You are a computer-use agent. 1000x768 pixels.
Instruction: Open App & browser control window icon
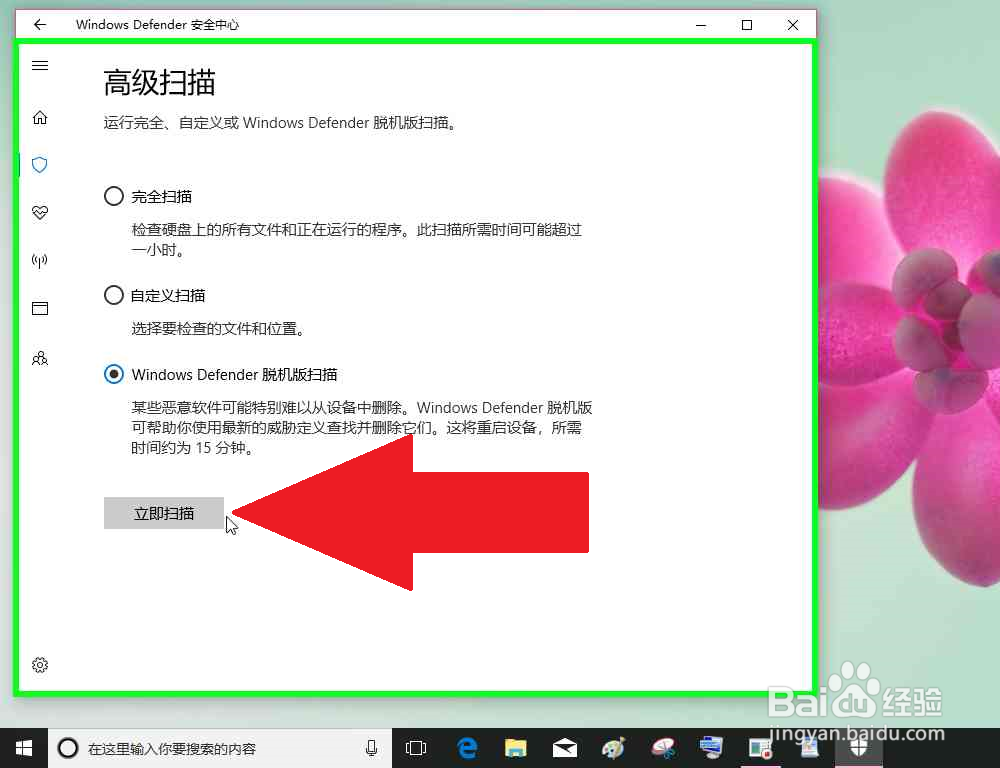pos(40,309)
